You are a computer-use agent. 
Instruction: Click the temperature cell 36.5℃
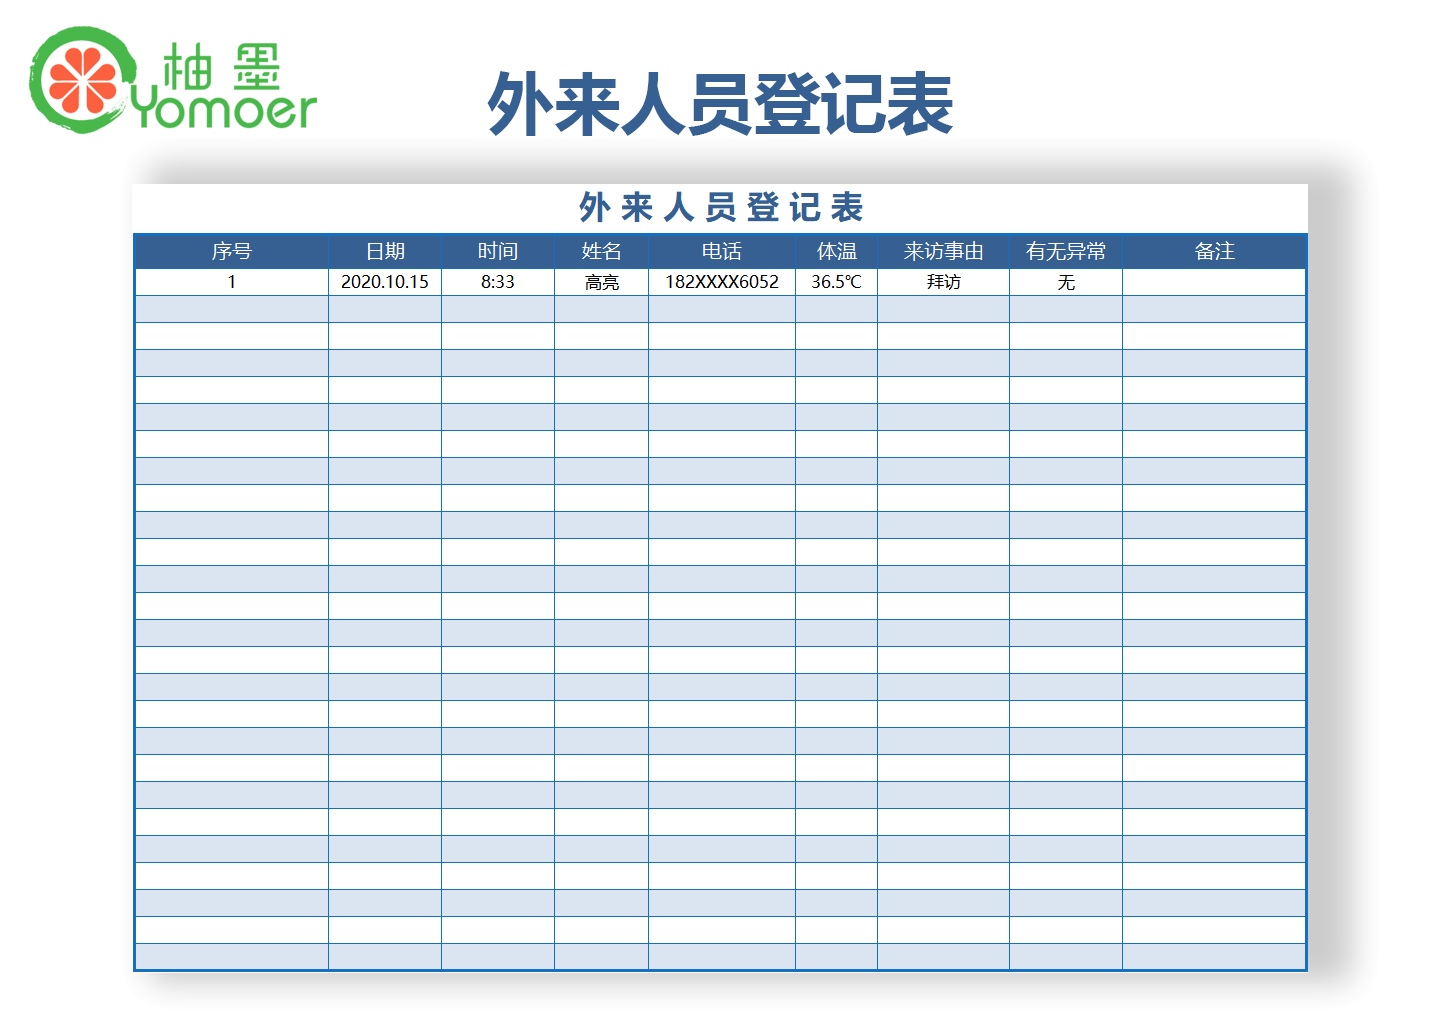pyautogui.click(x=837, y=282)
